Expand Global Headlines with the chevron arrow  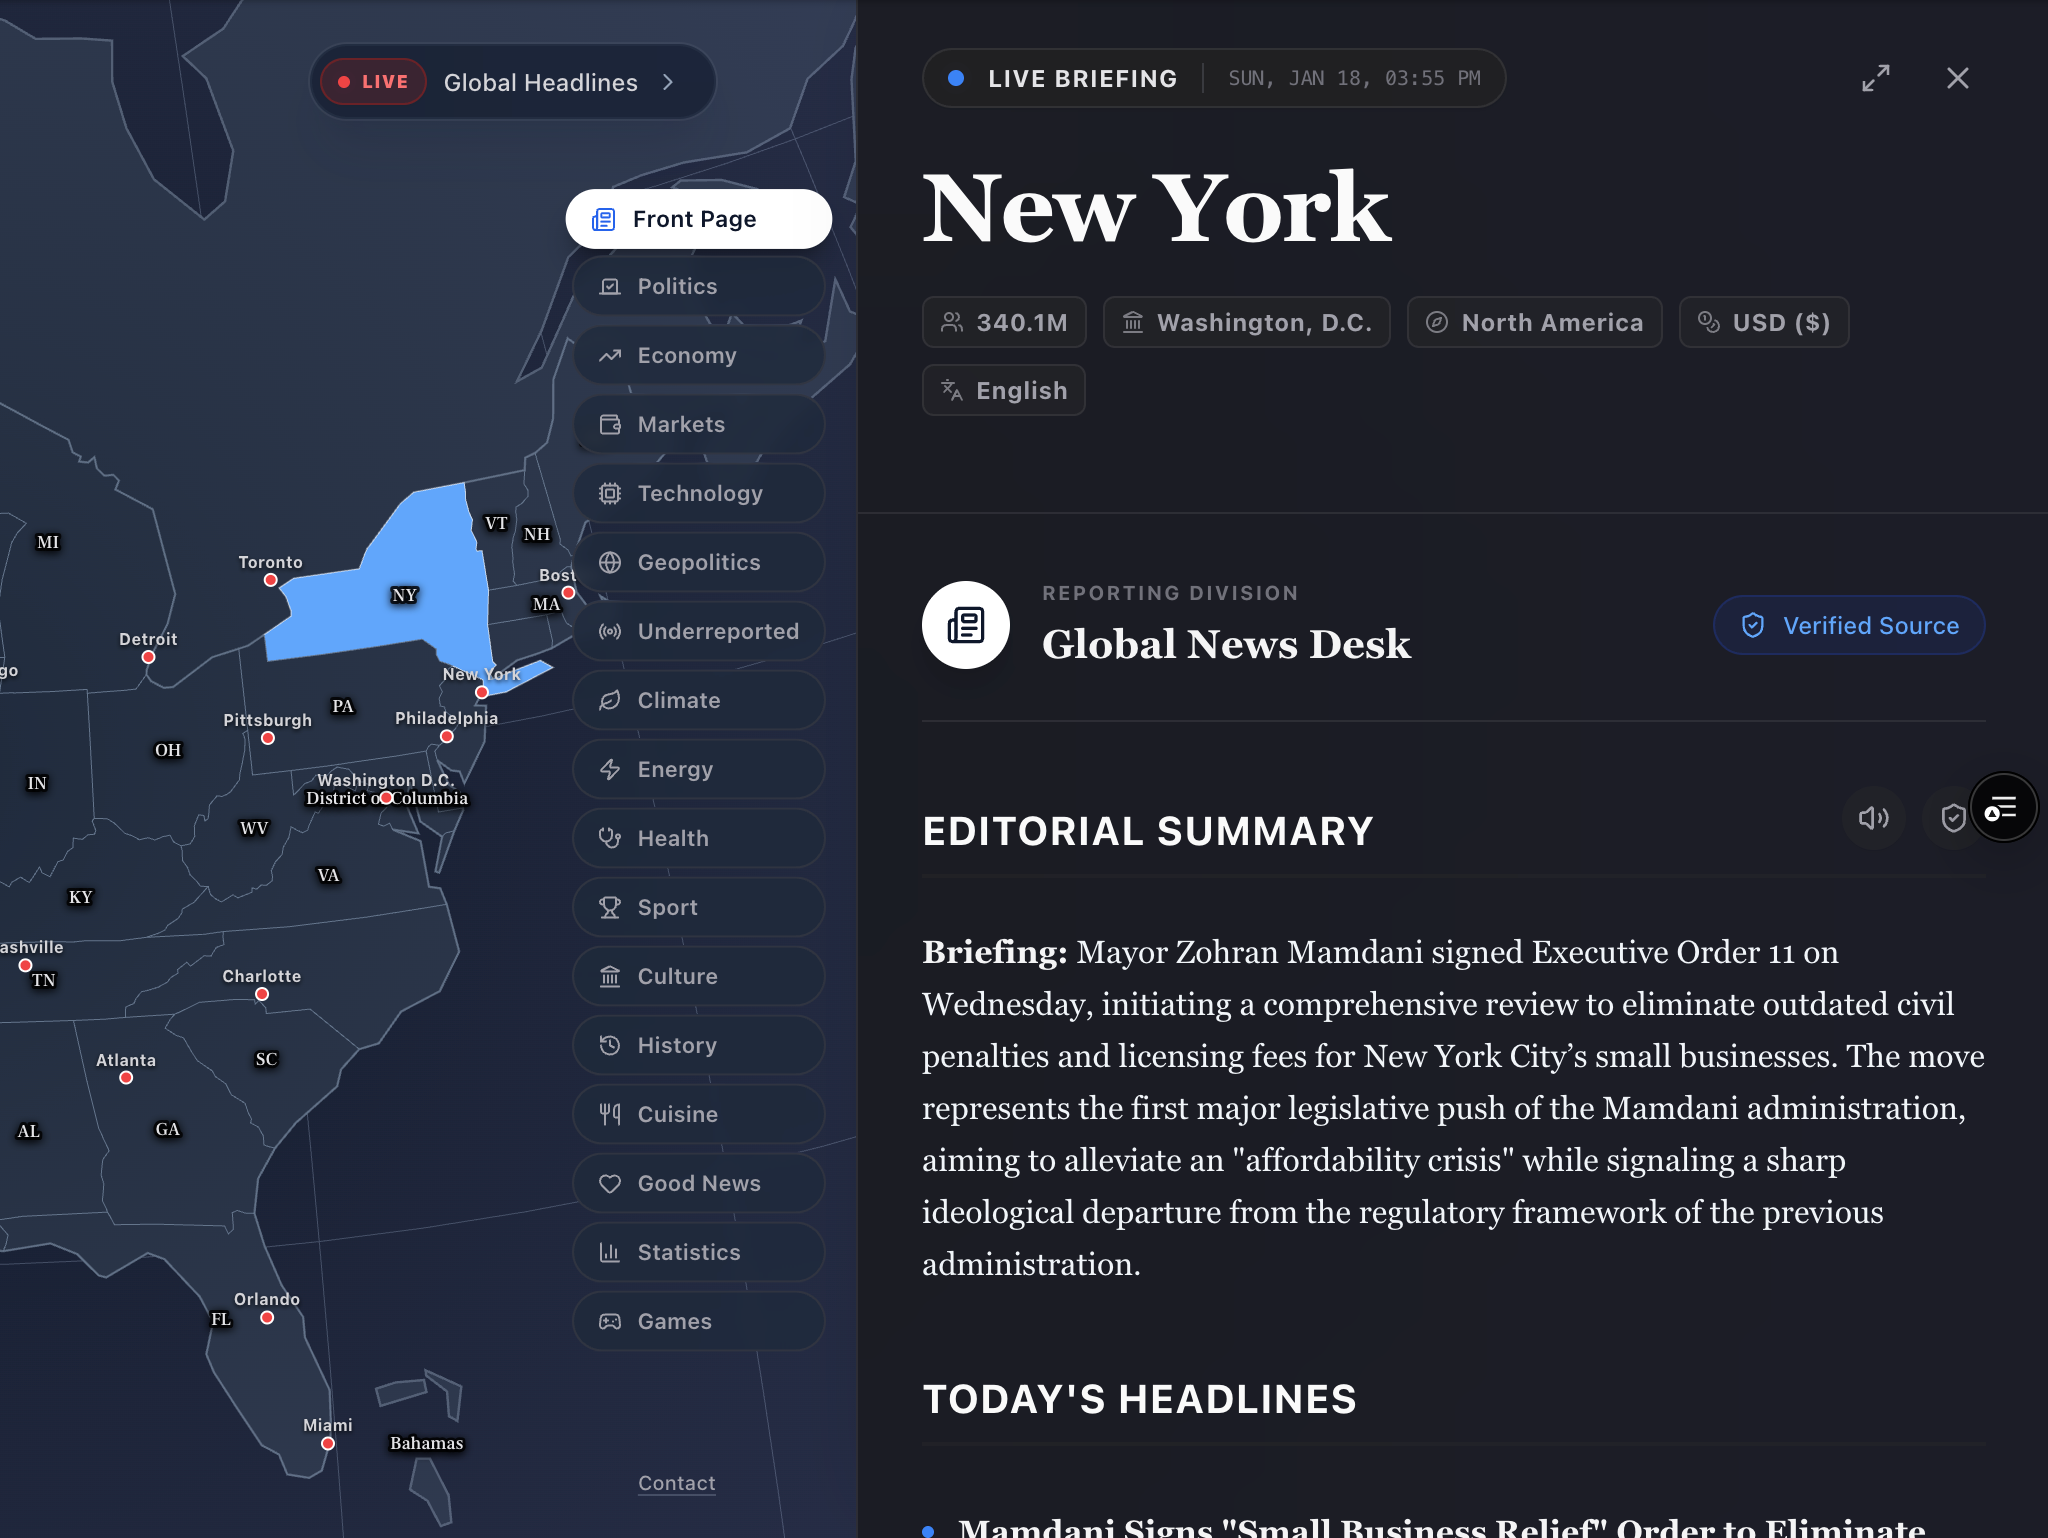click(668, 82)
